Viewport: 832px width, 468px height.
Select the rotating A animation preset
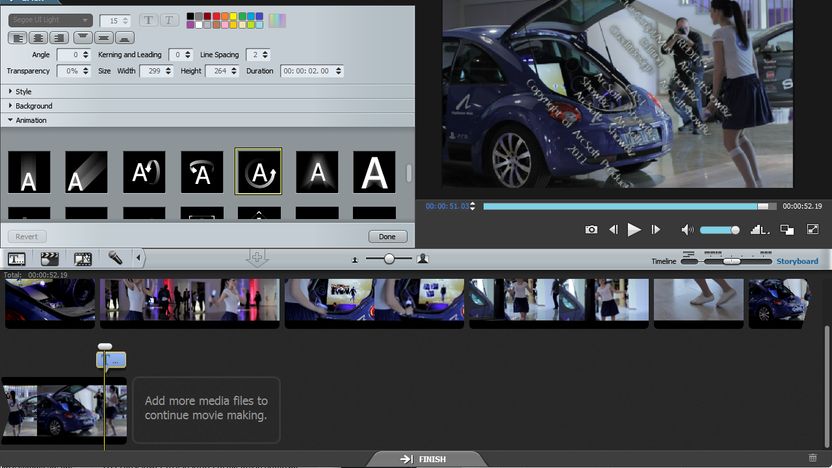coord(258,171)
